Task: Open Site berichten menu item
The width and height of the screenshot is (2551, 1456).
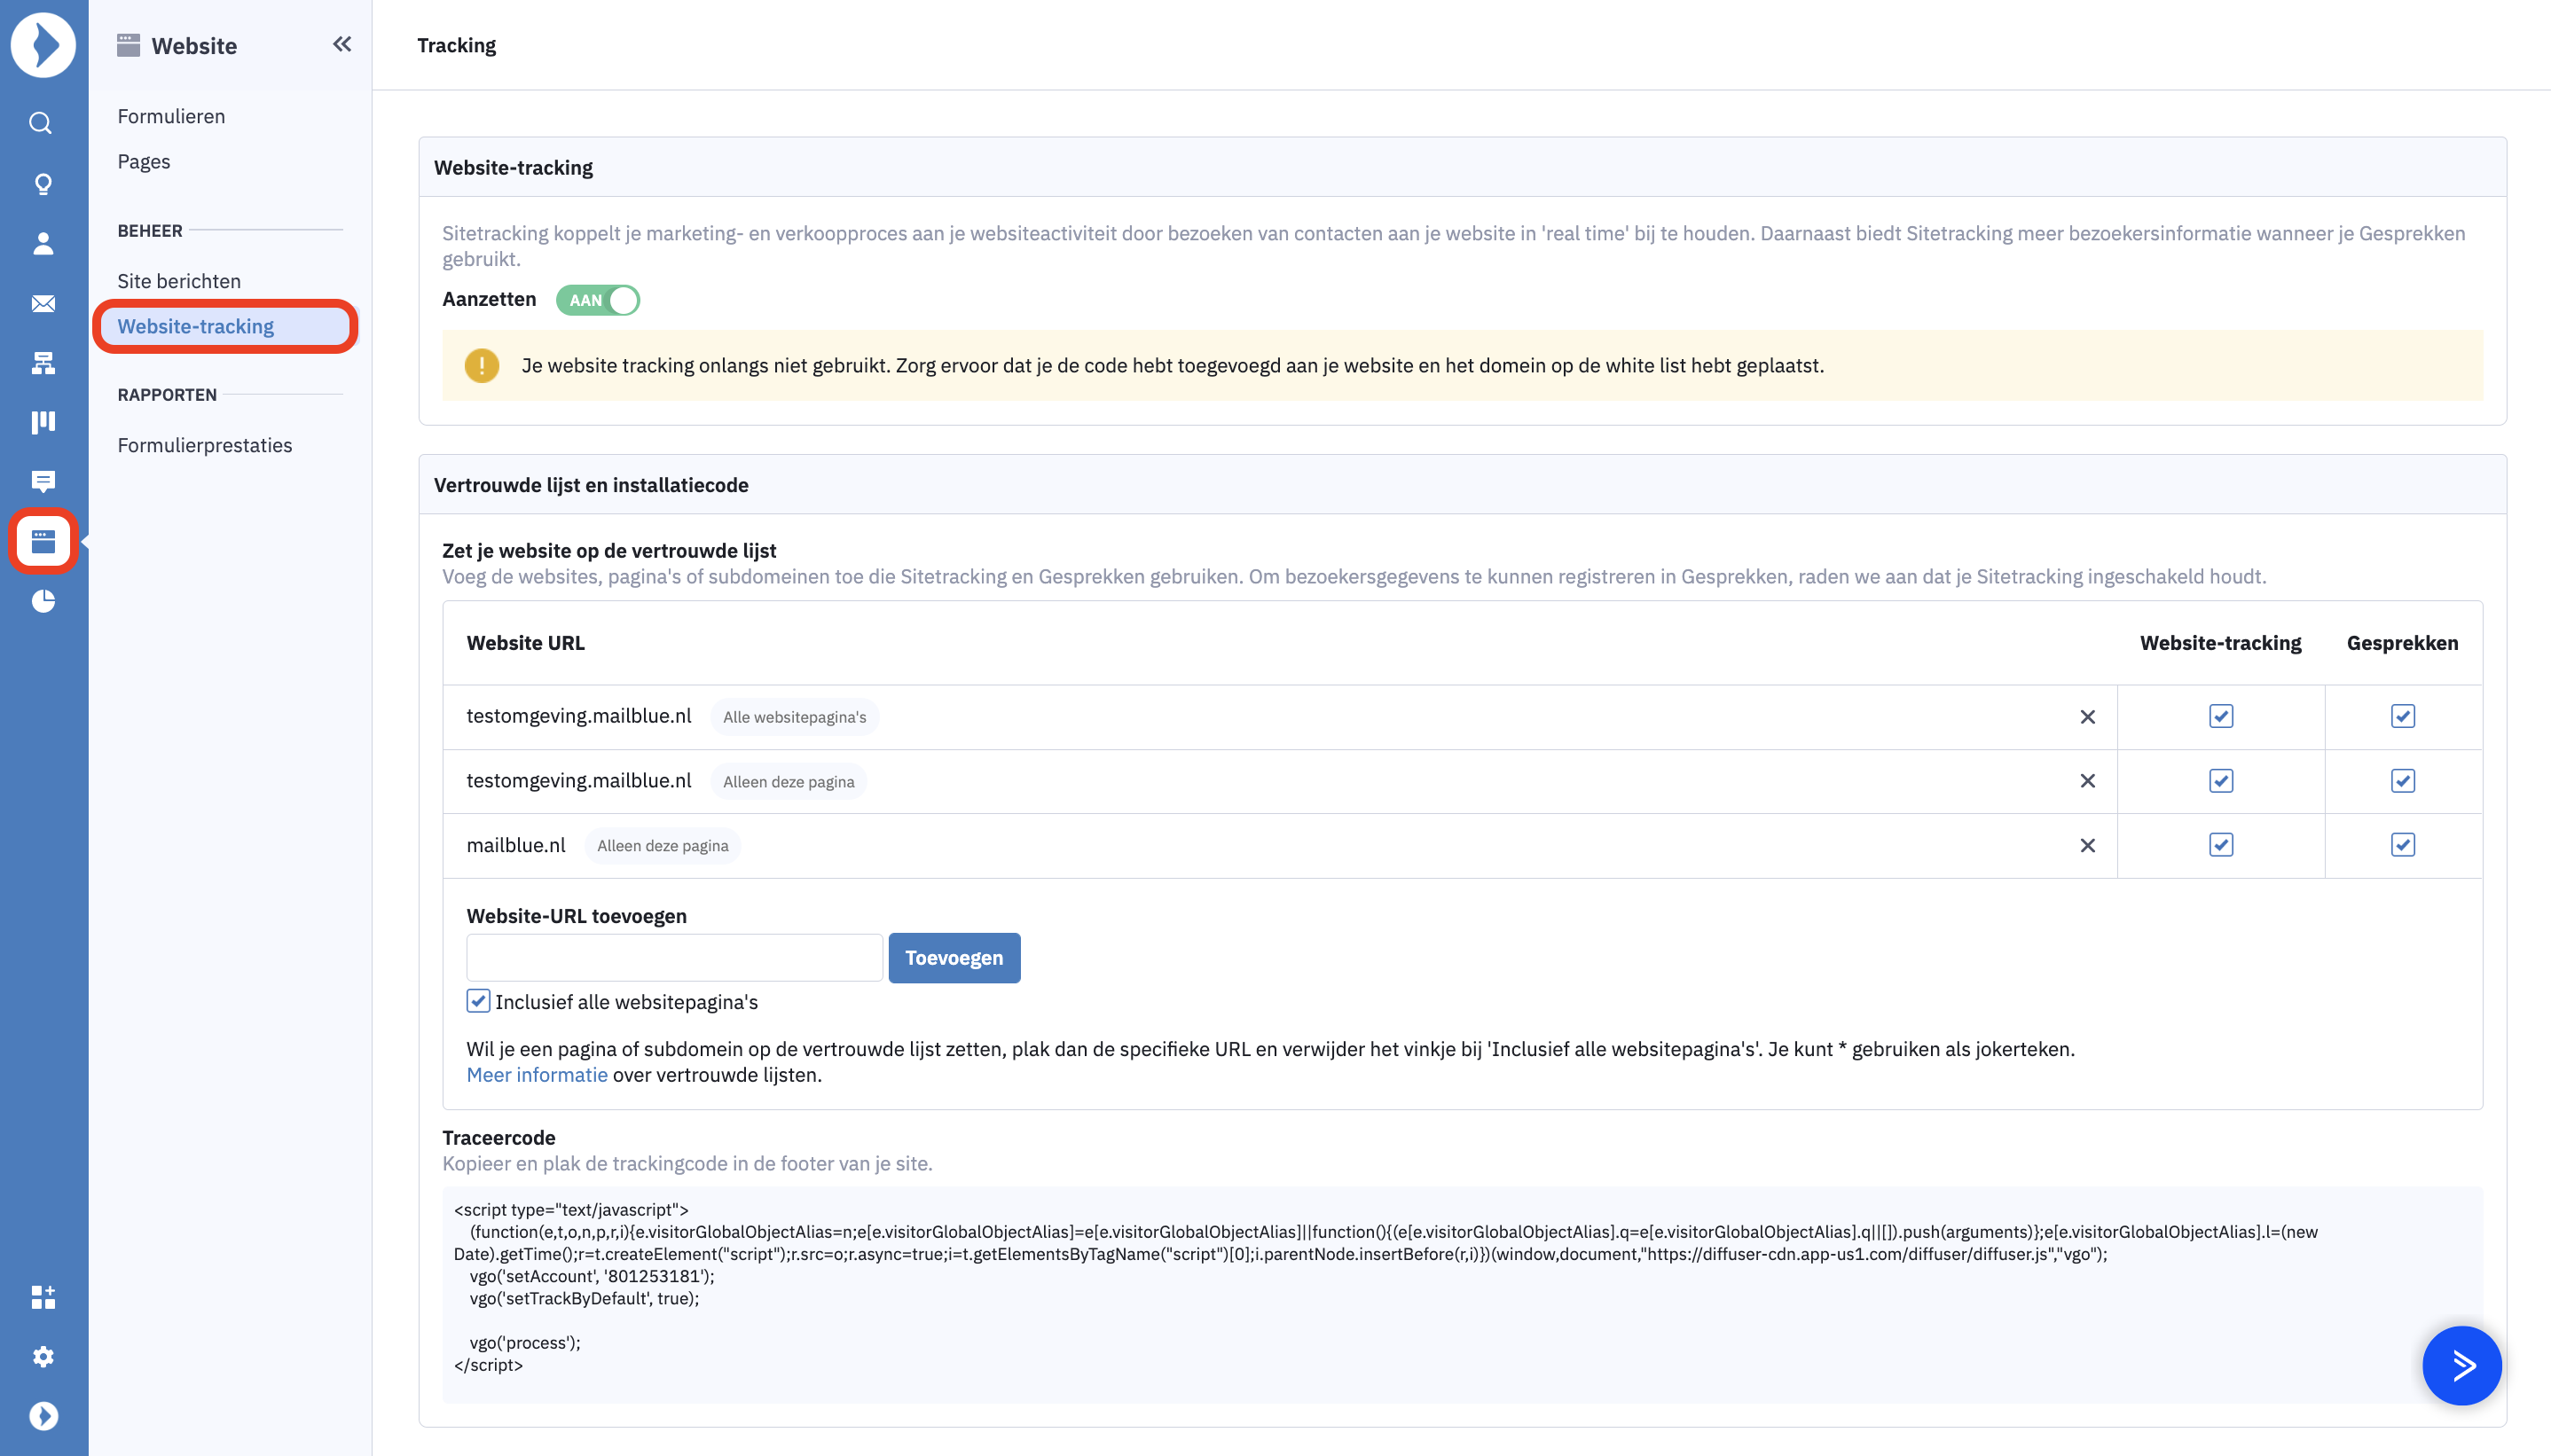Action: [179, 281]
